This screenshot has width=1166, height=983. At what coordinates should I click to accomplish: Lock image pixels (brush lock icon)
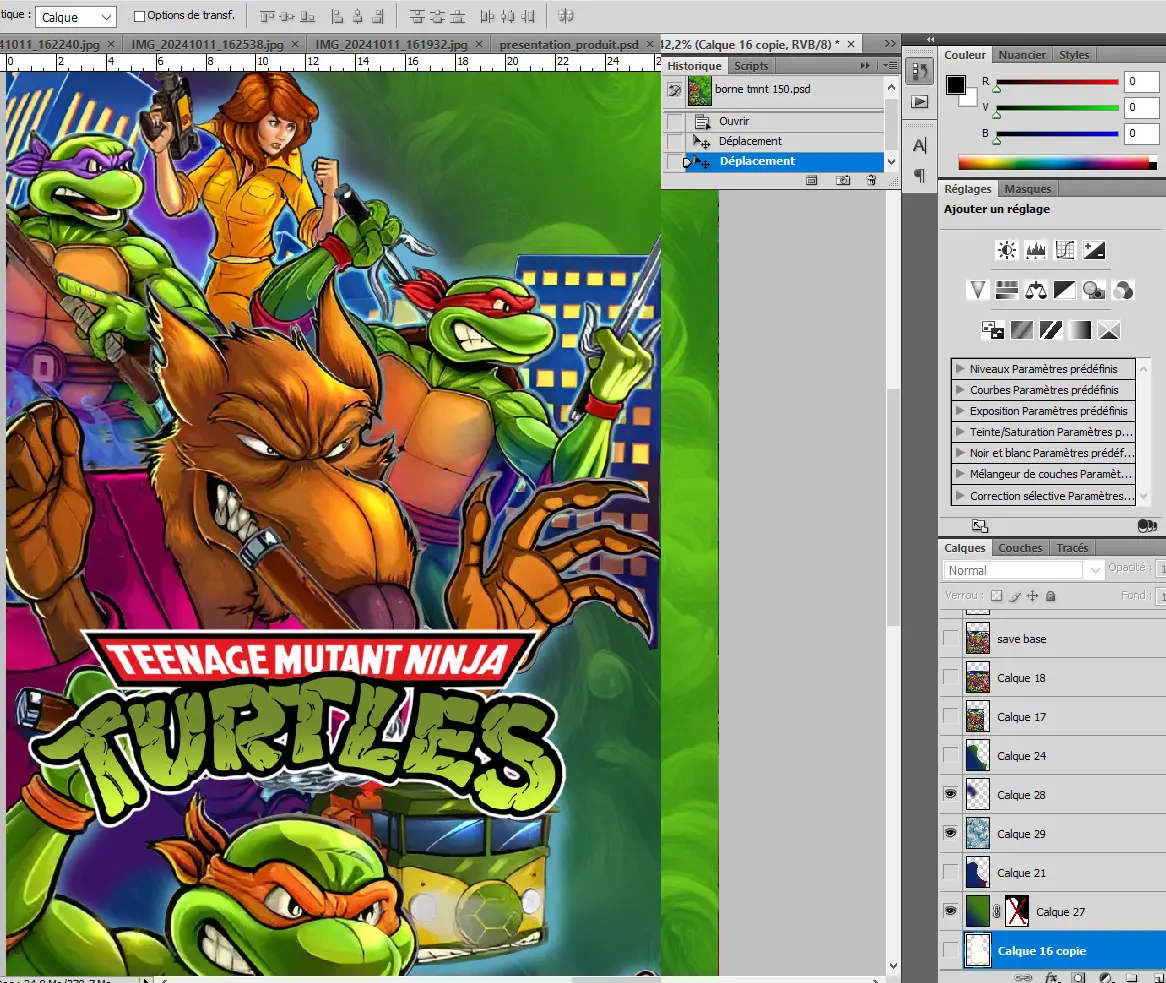coord(1015,596)
